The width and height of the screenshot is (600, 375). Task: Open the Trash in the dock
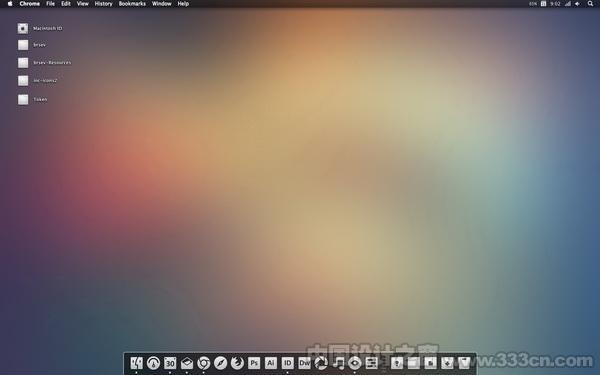(464, 363)
